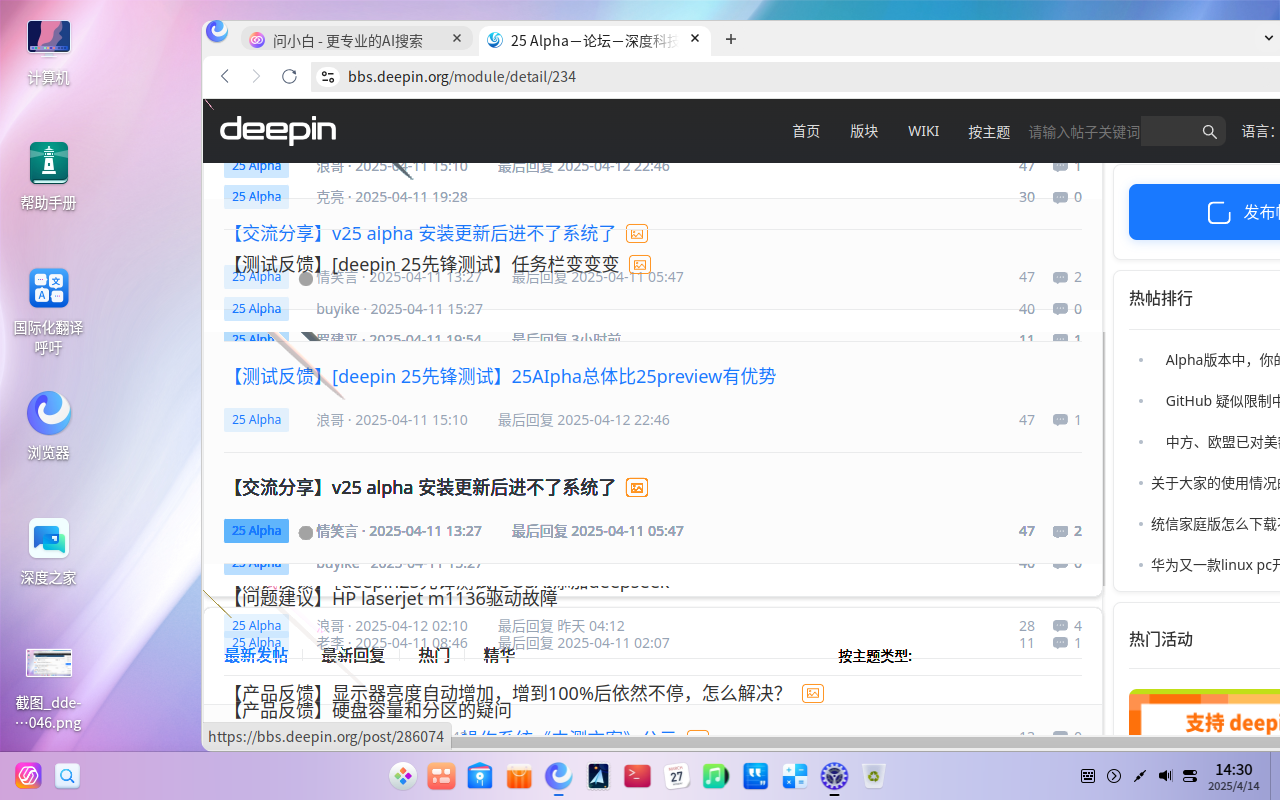The height and width of the screenshot is (800, 1280).
Task: Open a new browser tab with plus
Action: [x=731, y=39]
